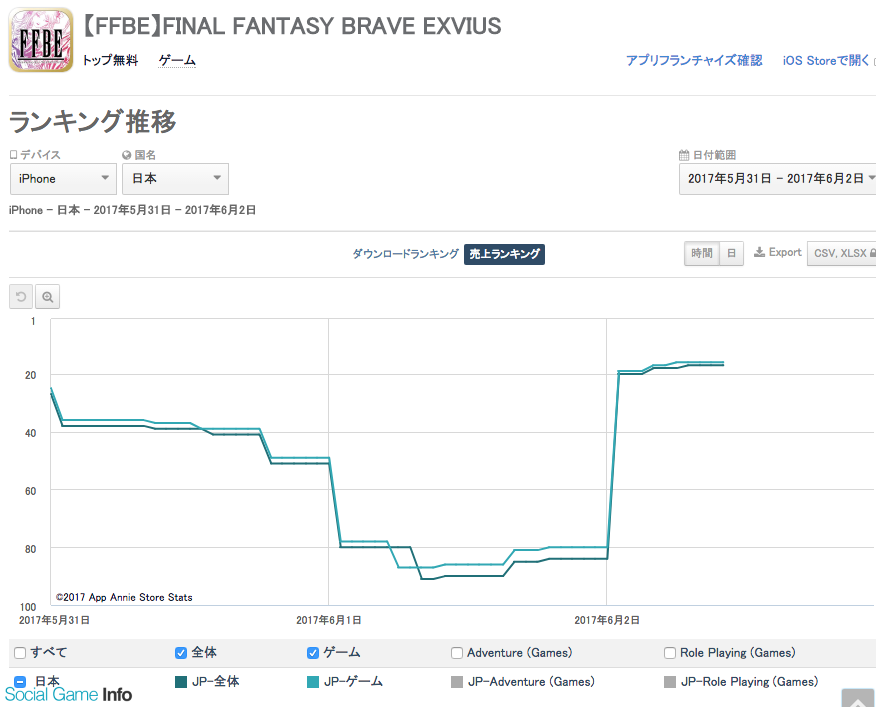Open the iOS Storeで開く link
This screenshot has height=707, width=876.
point(826,60)
